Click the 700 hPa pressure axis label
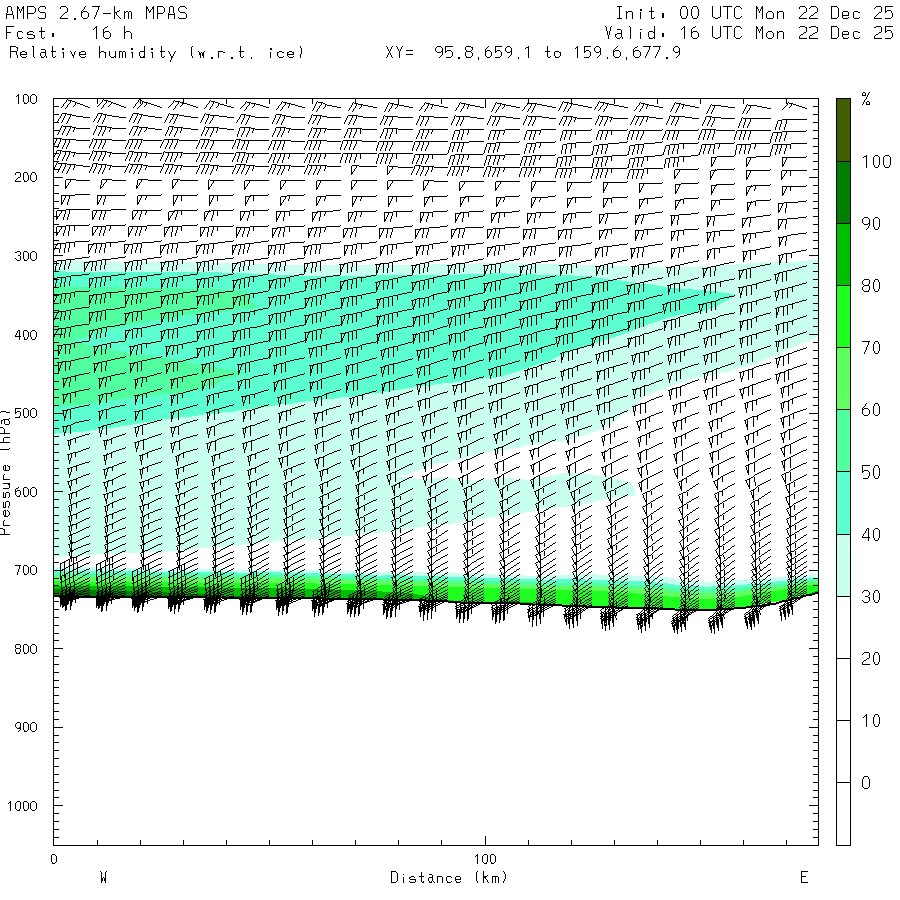 tap(26, 571)
